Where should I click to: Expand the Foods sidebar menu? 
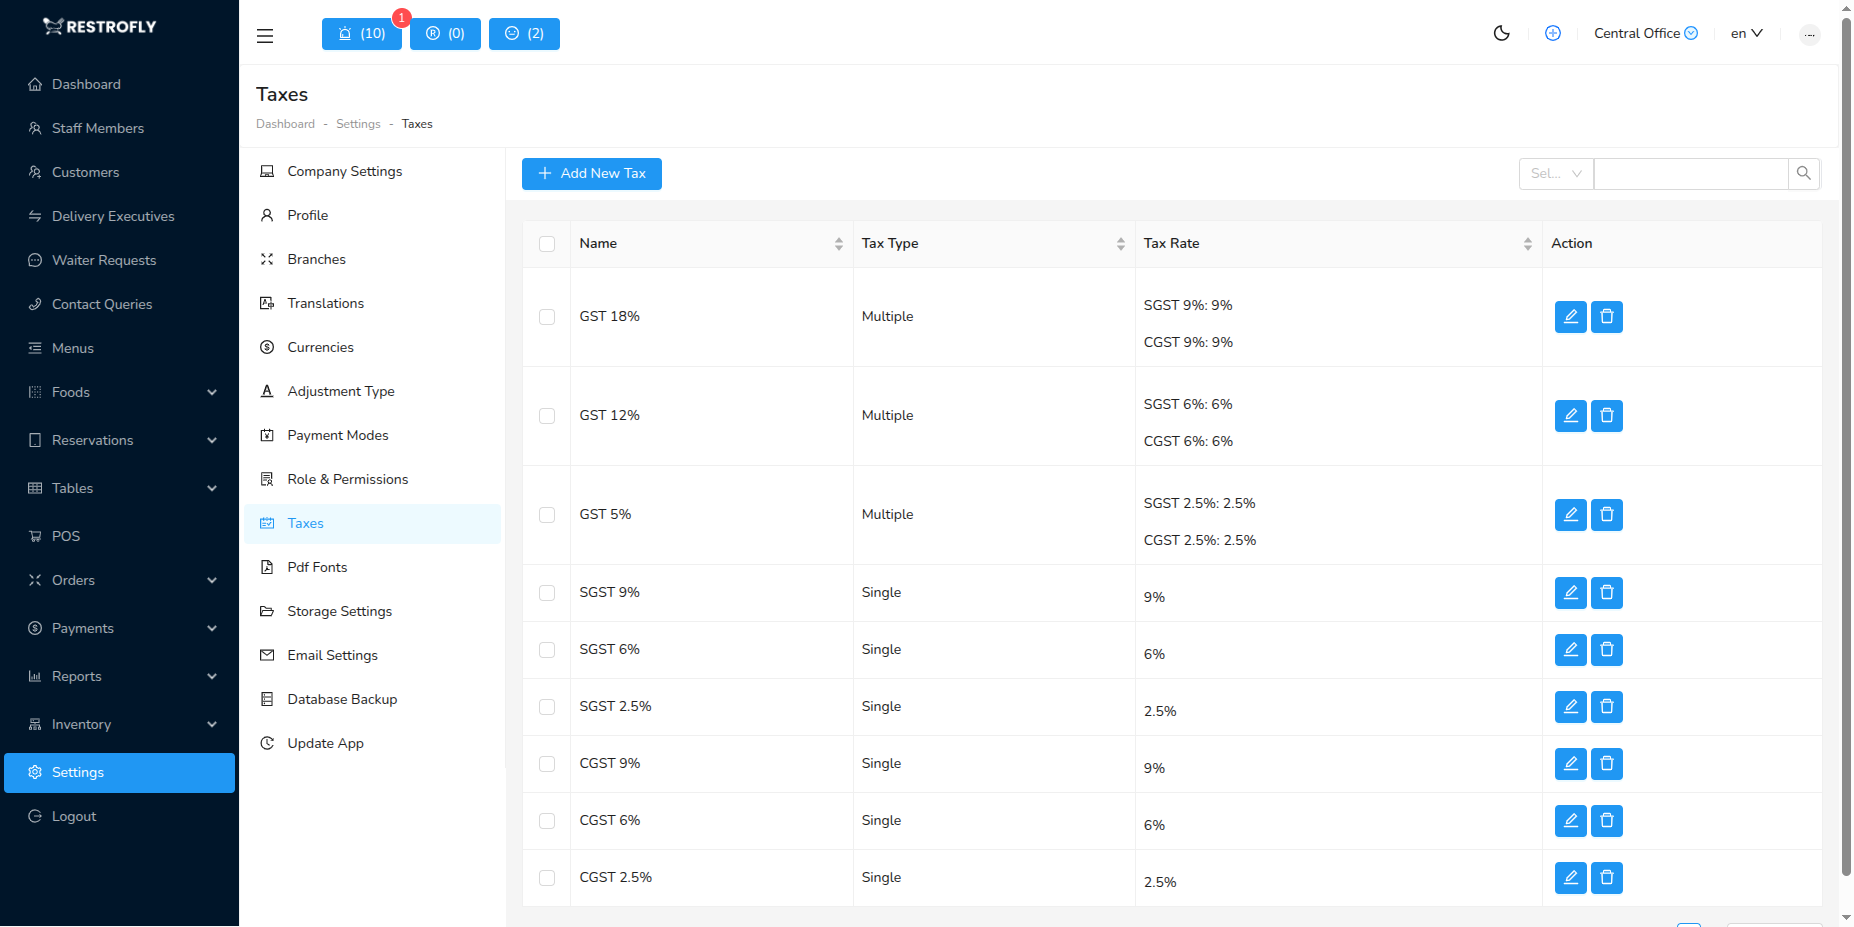120,392
